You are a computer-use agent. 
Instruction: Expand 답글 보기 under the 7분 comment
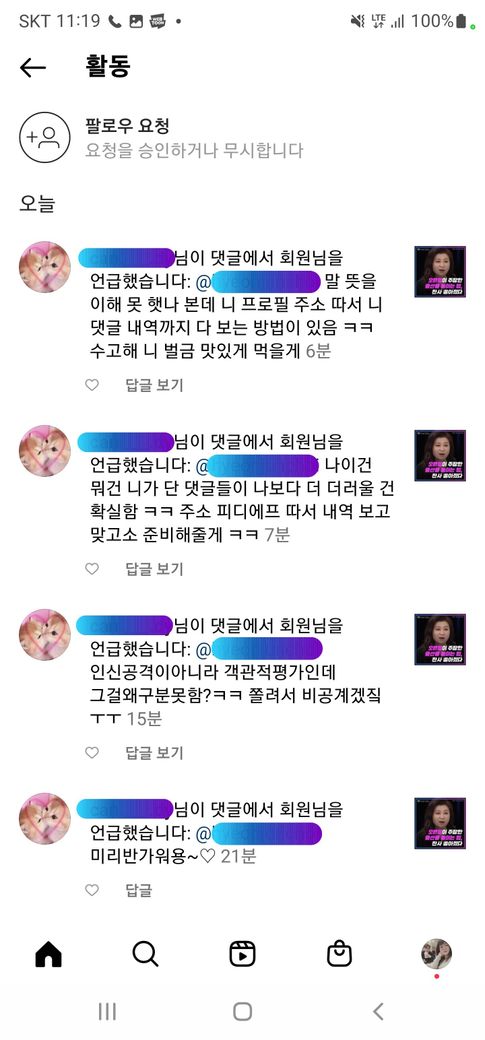click(x=155, y=568)
